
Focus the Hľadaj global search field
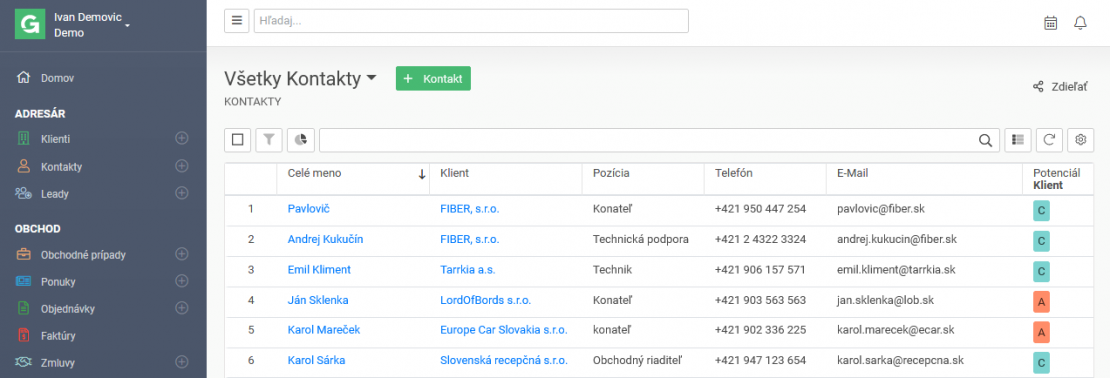pyautogui.click(x=471, y=21)
